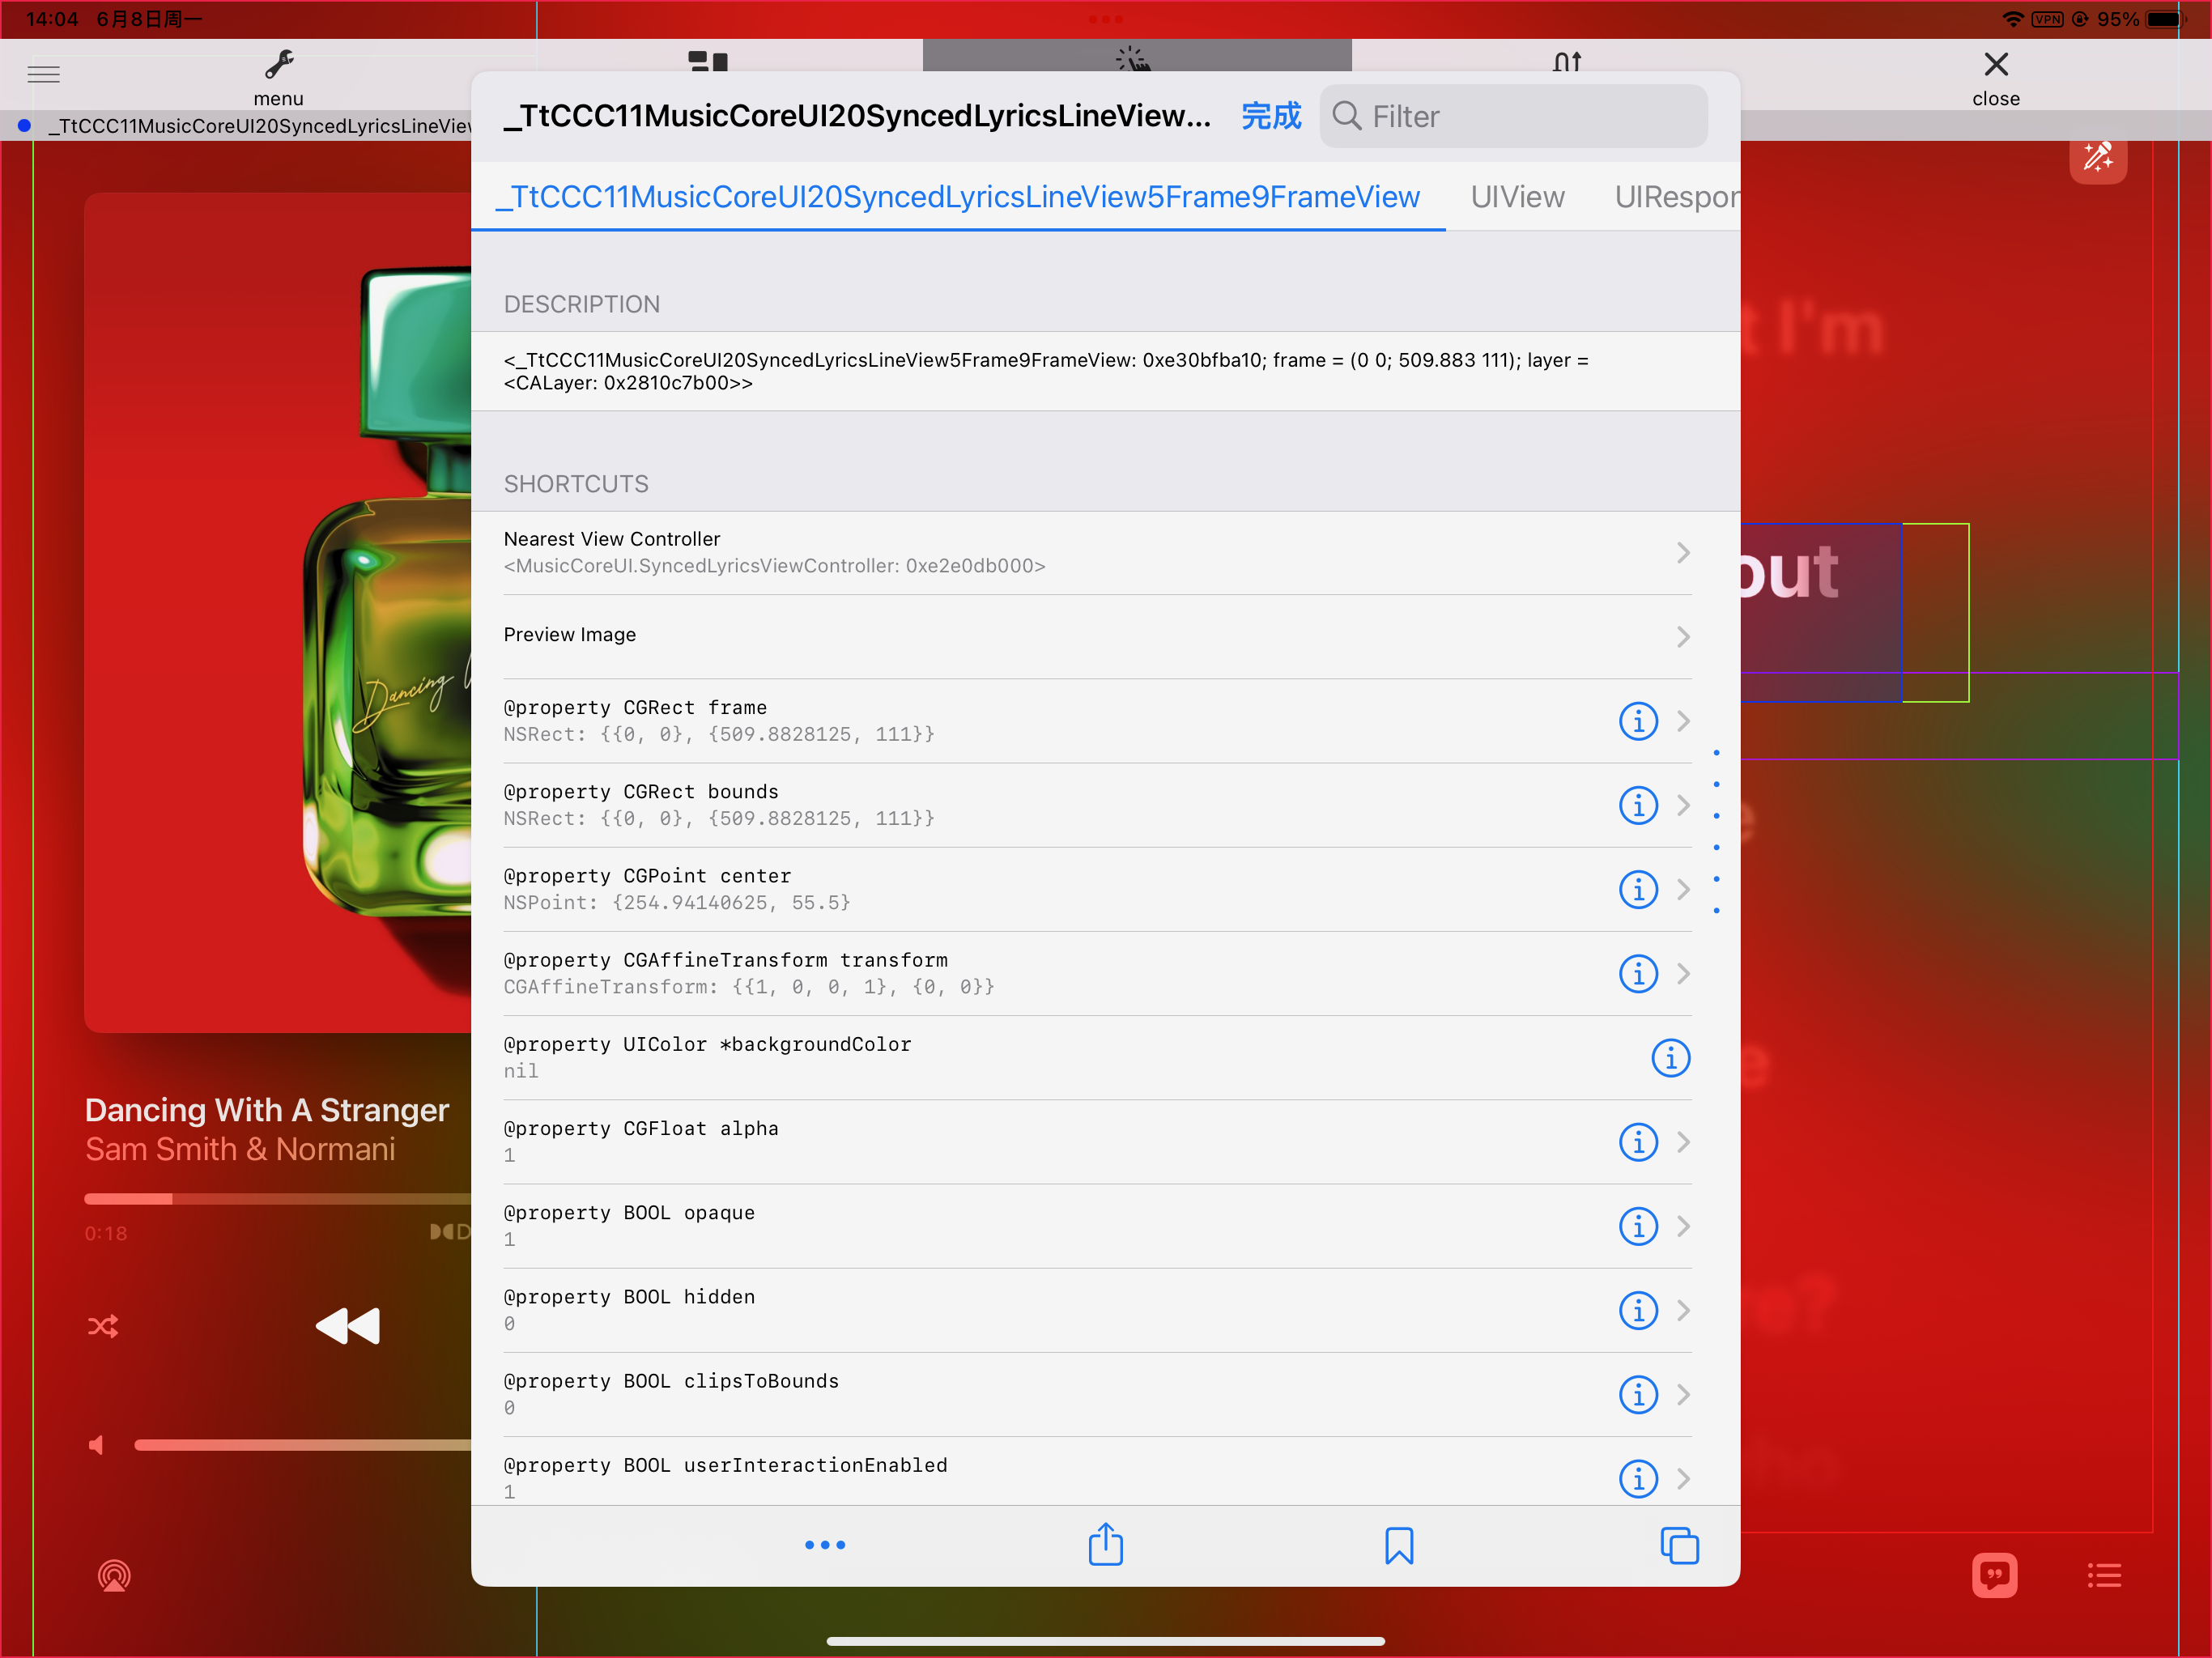Expand the center property chevron

(x=1683, y=889)
